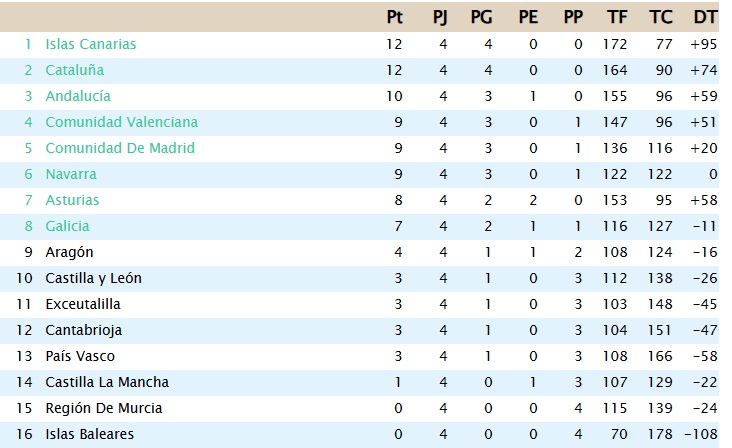Sort standings by the Pt column header

(394, 17)
